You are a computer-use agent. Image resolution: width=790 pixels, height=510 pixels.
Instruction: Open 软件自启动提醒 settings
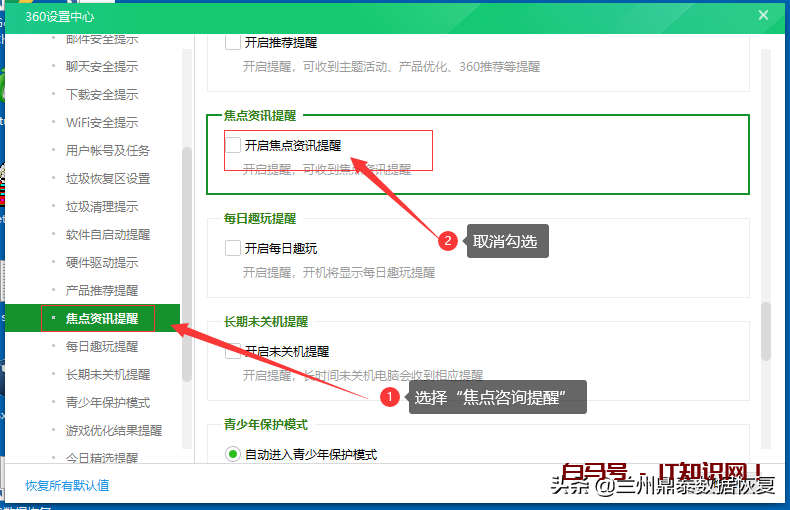108,235
